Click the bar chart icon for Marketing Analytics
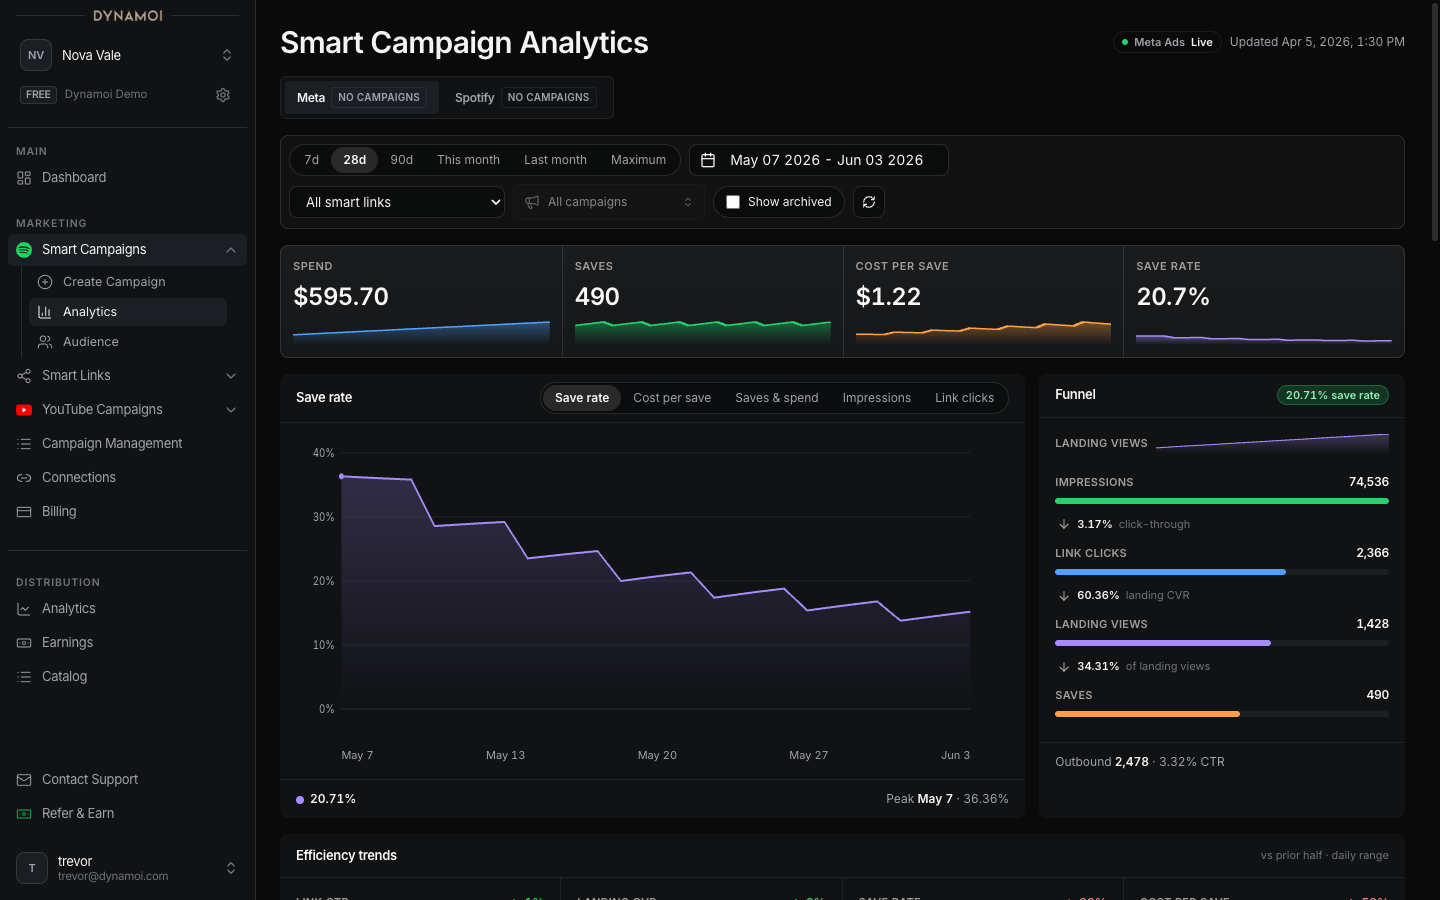Image resolution: width=1440 pixels, height=900 pixels. click(x=45, y=312)
